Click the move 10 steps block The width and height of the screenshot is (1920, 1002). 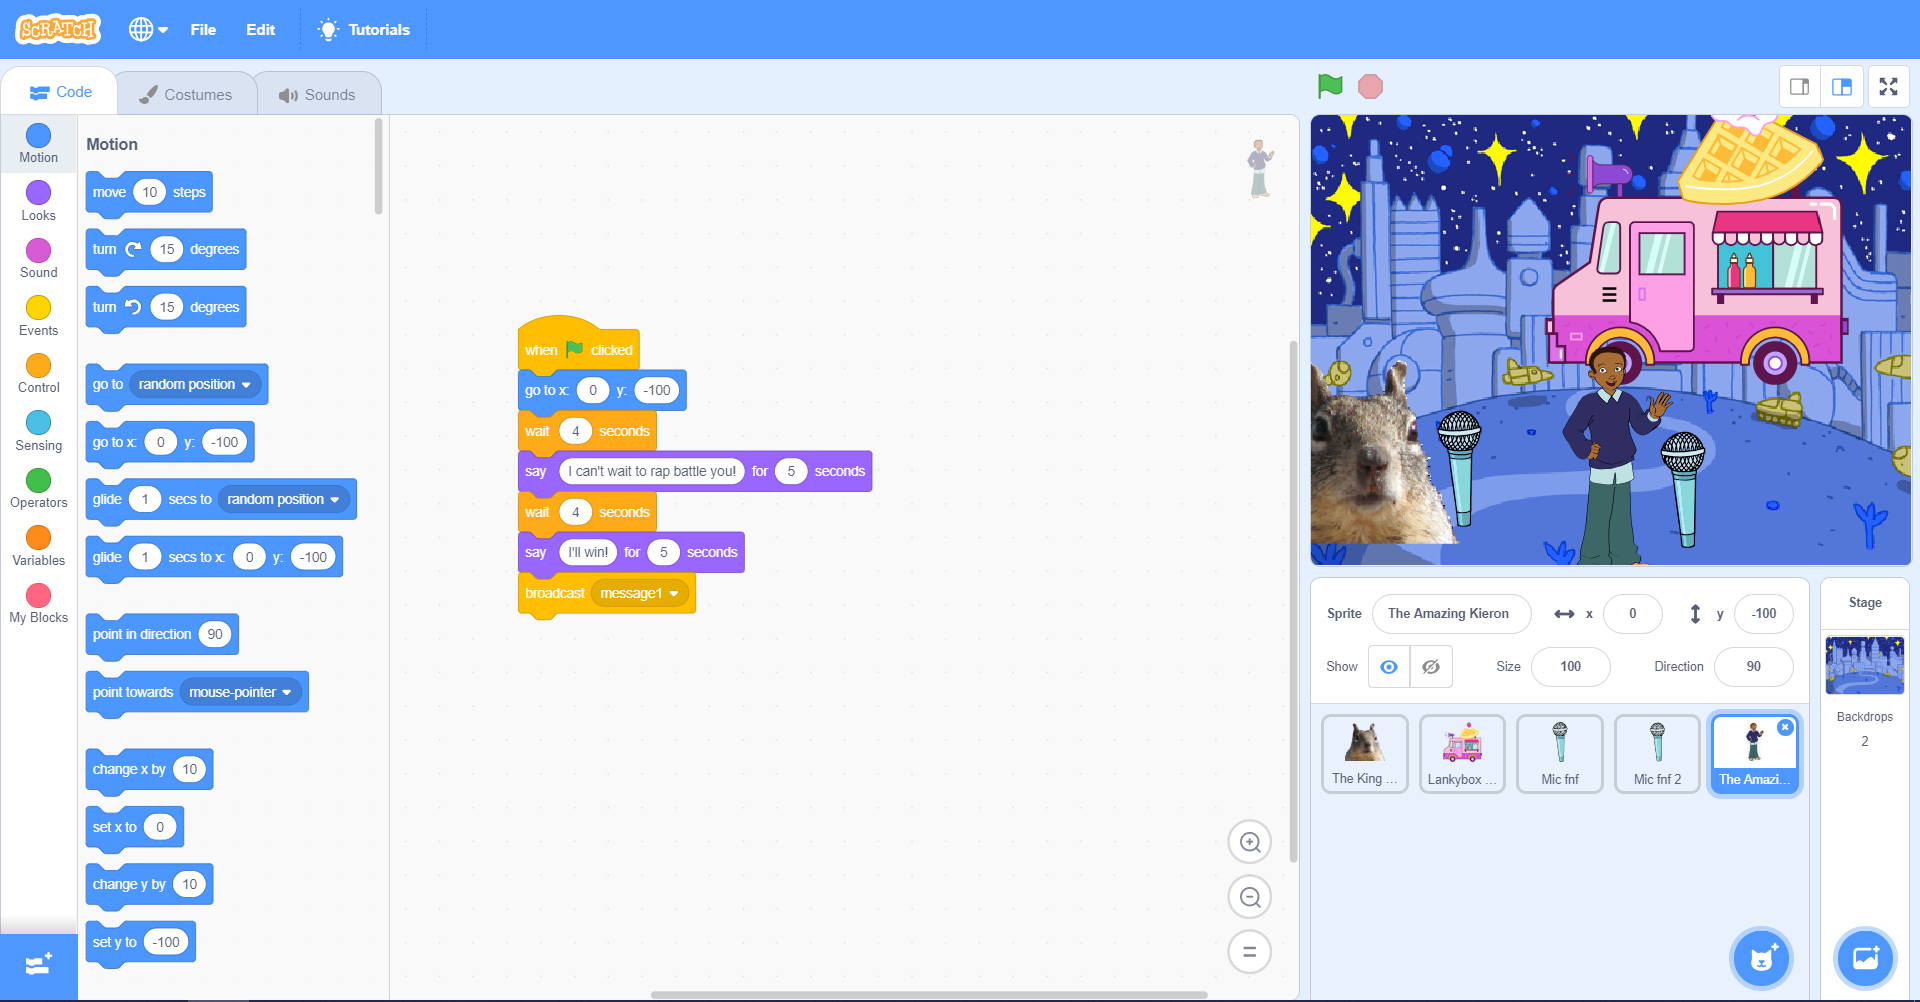tap(149, 193)
